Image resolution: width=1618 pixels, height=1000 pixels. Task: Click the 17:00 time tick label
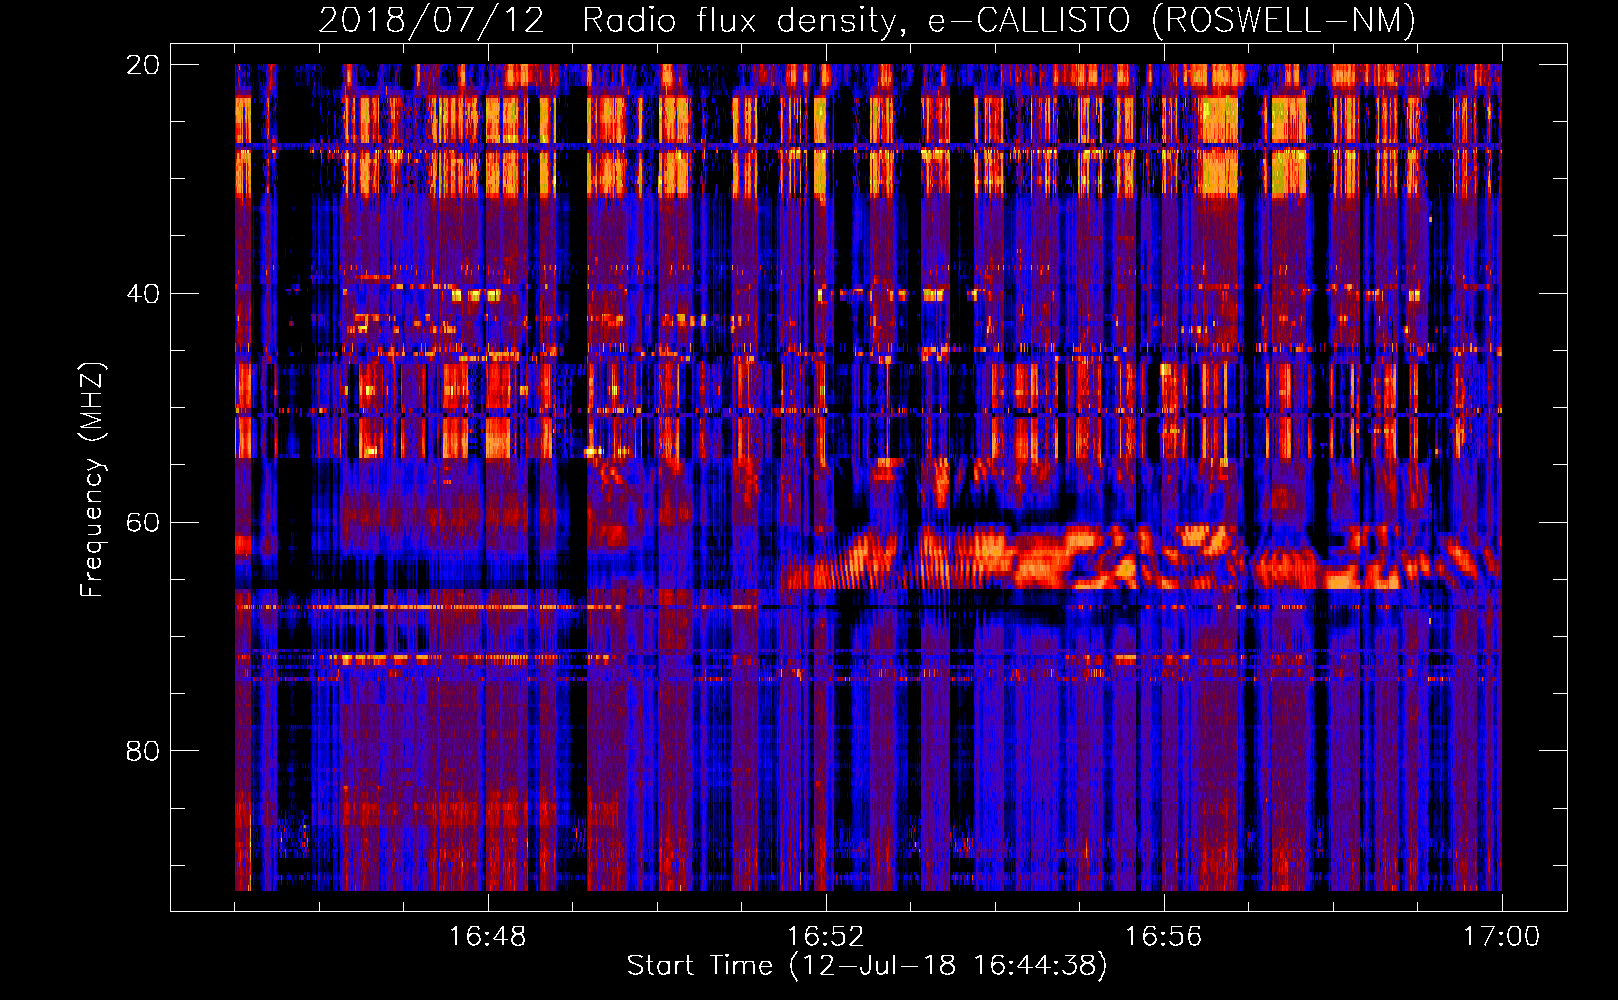click(x=1501, y=937)
